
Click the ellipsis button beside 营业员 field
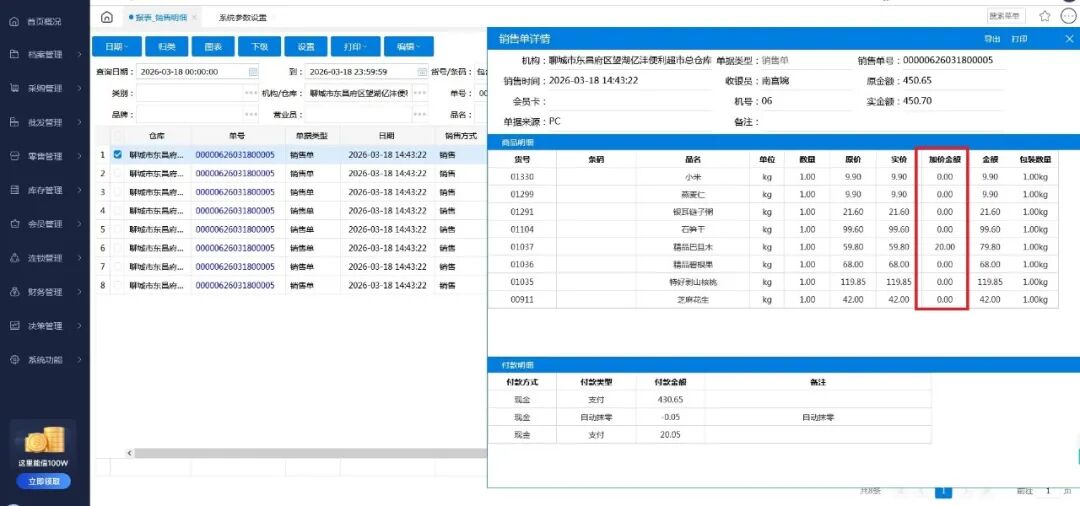point(419,115)
